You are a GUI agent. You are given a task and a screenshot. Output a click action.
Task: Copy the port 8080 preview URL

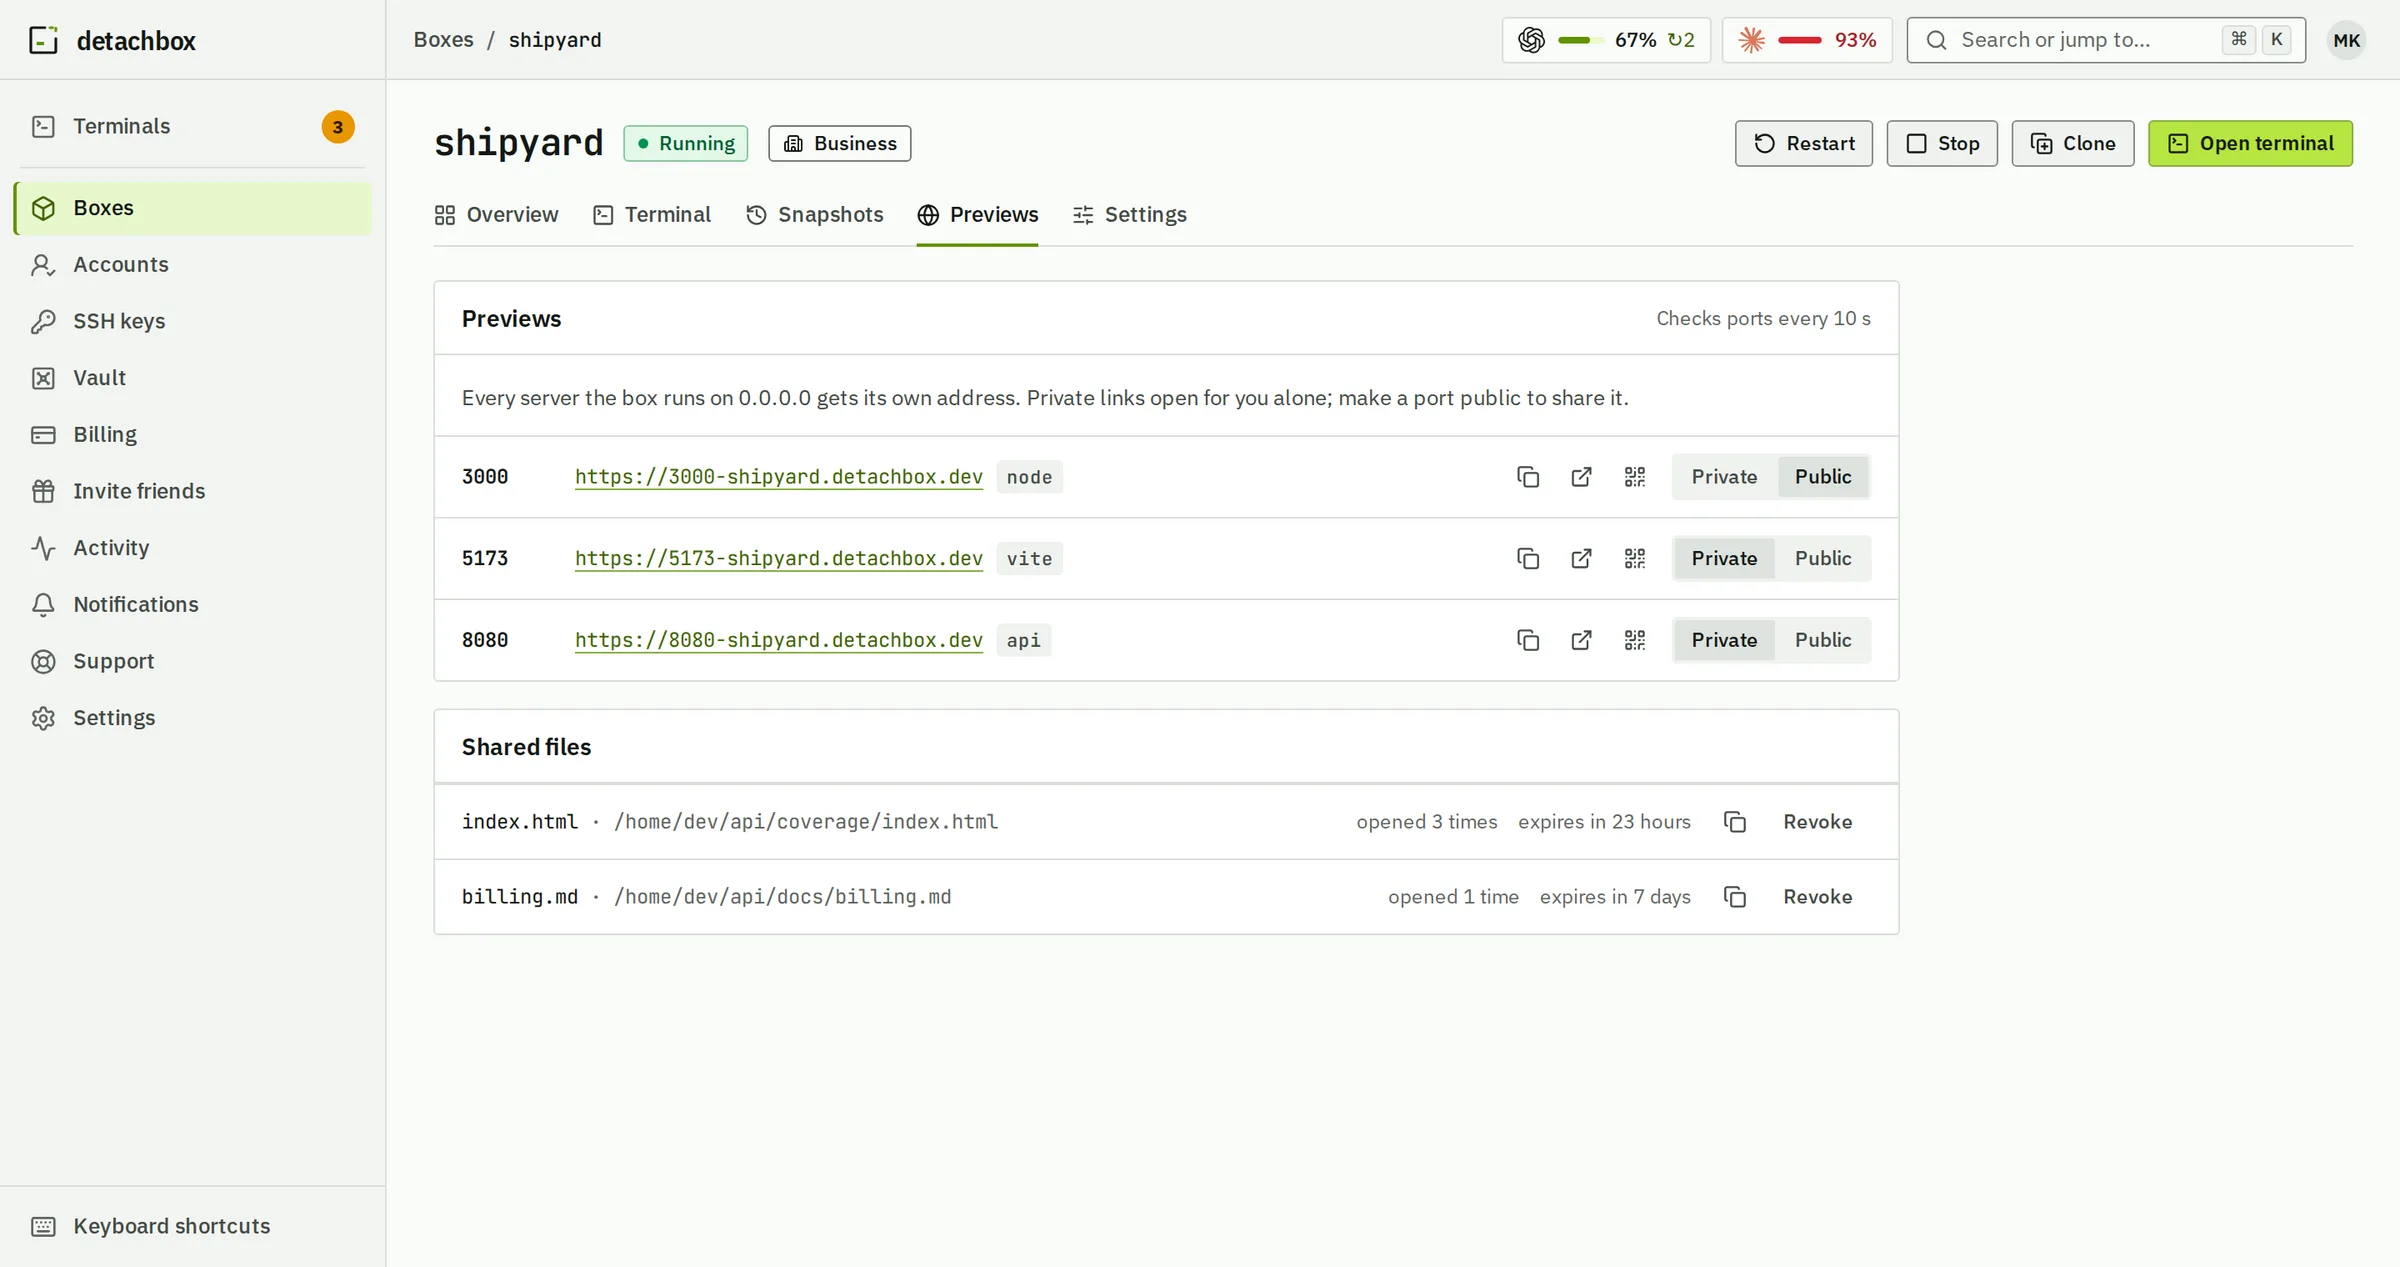tap(1527, 640)
